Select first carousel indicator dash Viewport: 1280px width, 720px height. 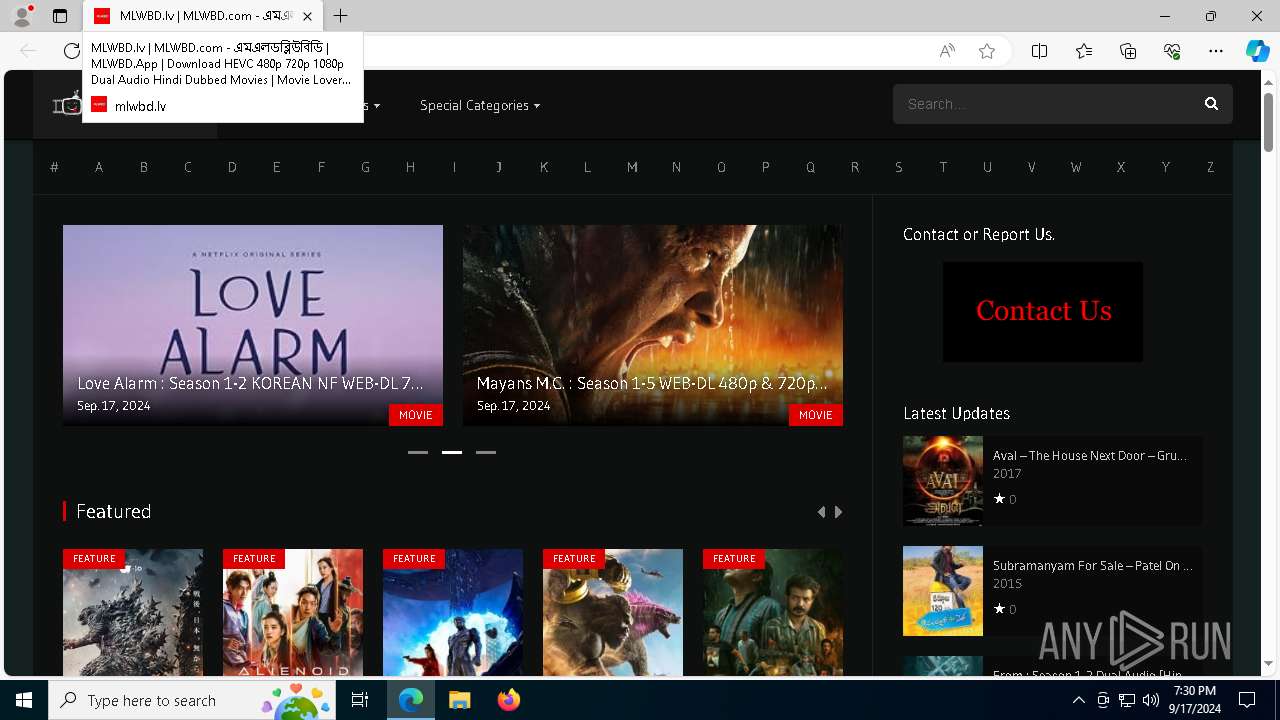(x=418, y=452)
